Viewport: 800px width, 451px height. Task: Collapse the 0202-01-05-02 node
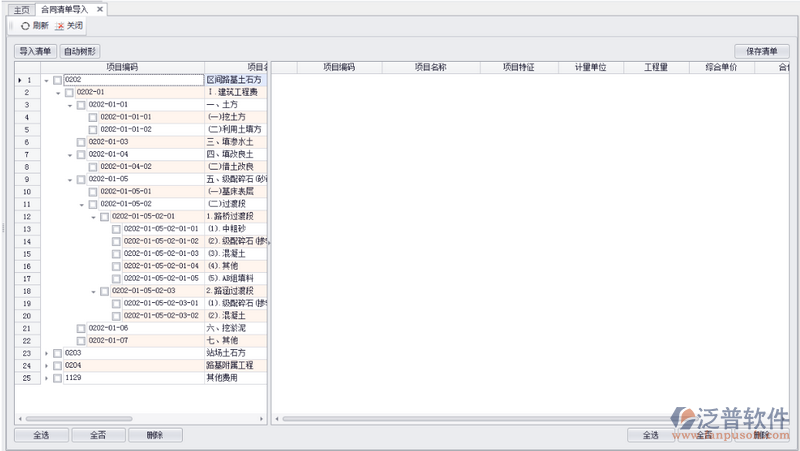tap(82, 205)
